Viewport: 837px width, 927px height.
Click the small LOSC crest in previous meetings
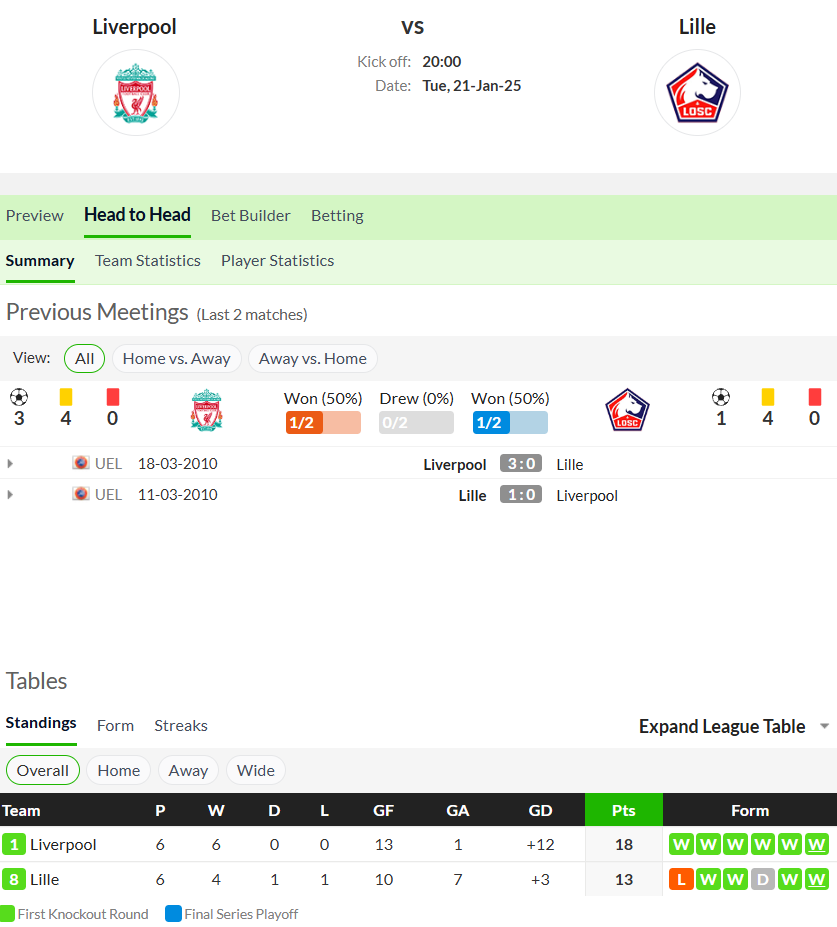pyautogui.click(x=627, y=410)
